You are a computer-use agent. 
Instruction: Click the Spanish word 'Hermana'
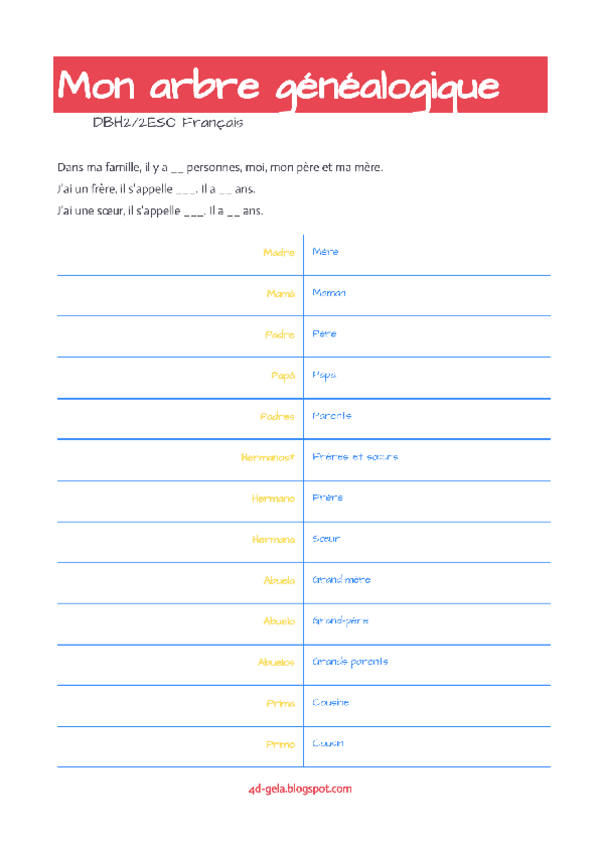tap(274, 539)
